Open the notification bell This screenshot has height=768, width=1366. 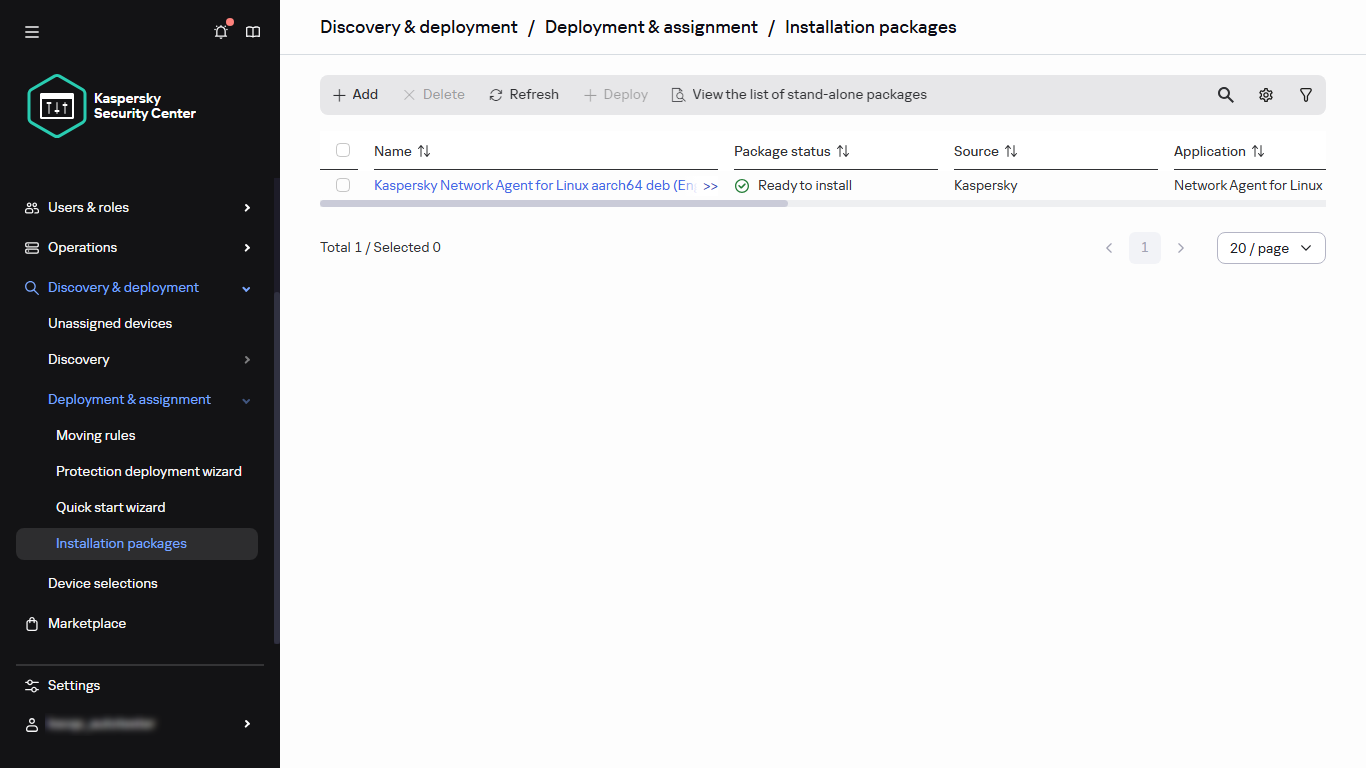(x=220, y=31)
